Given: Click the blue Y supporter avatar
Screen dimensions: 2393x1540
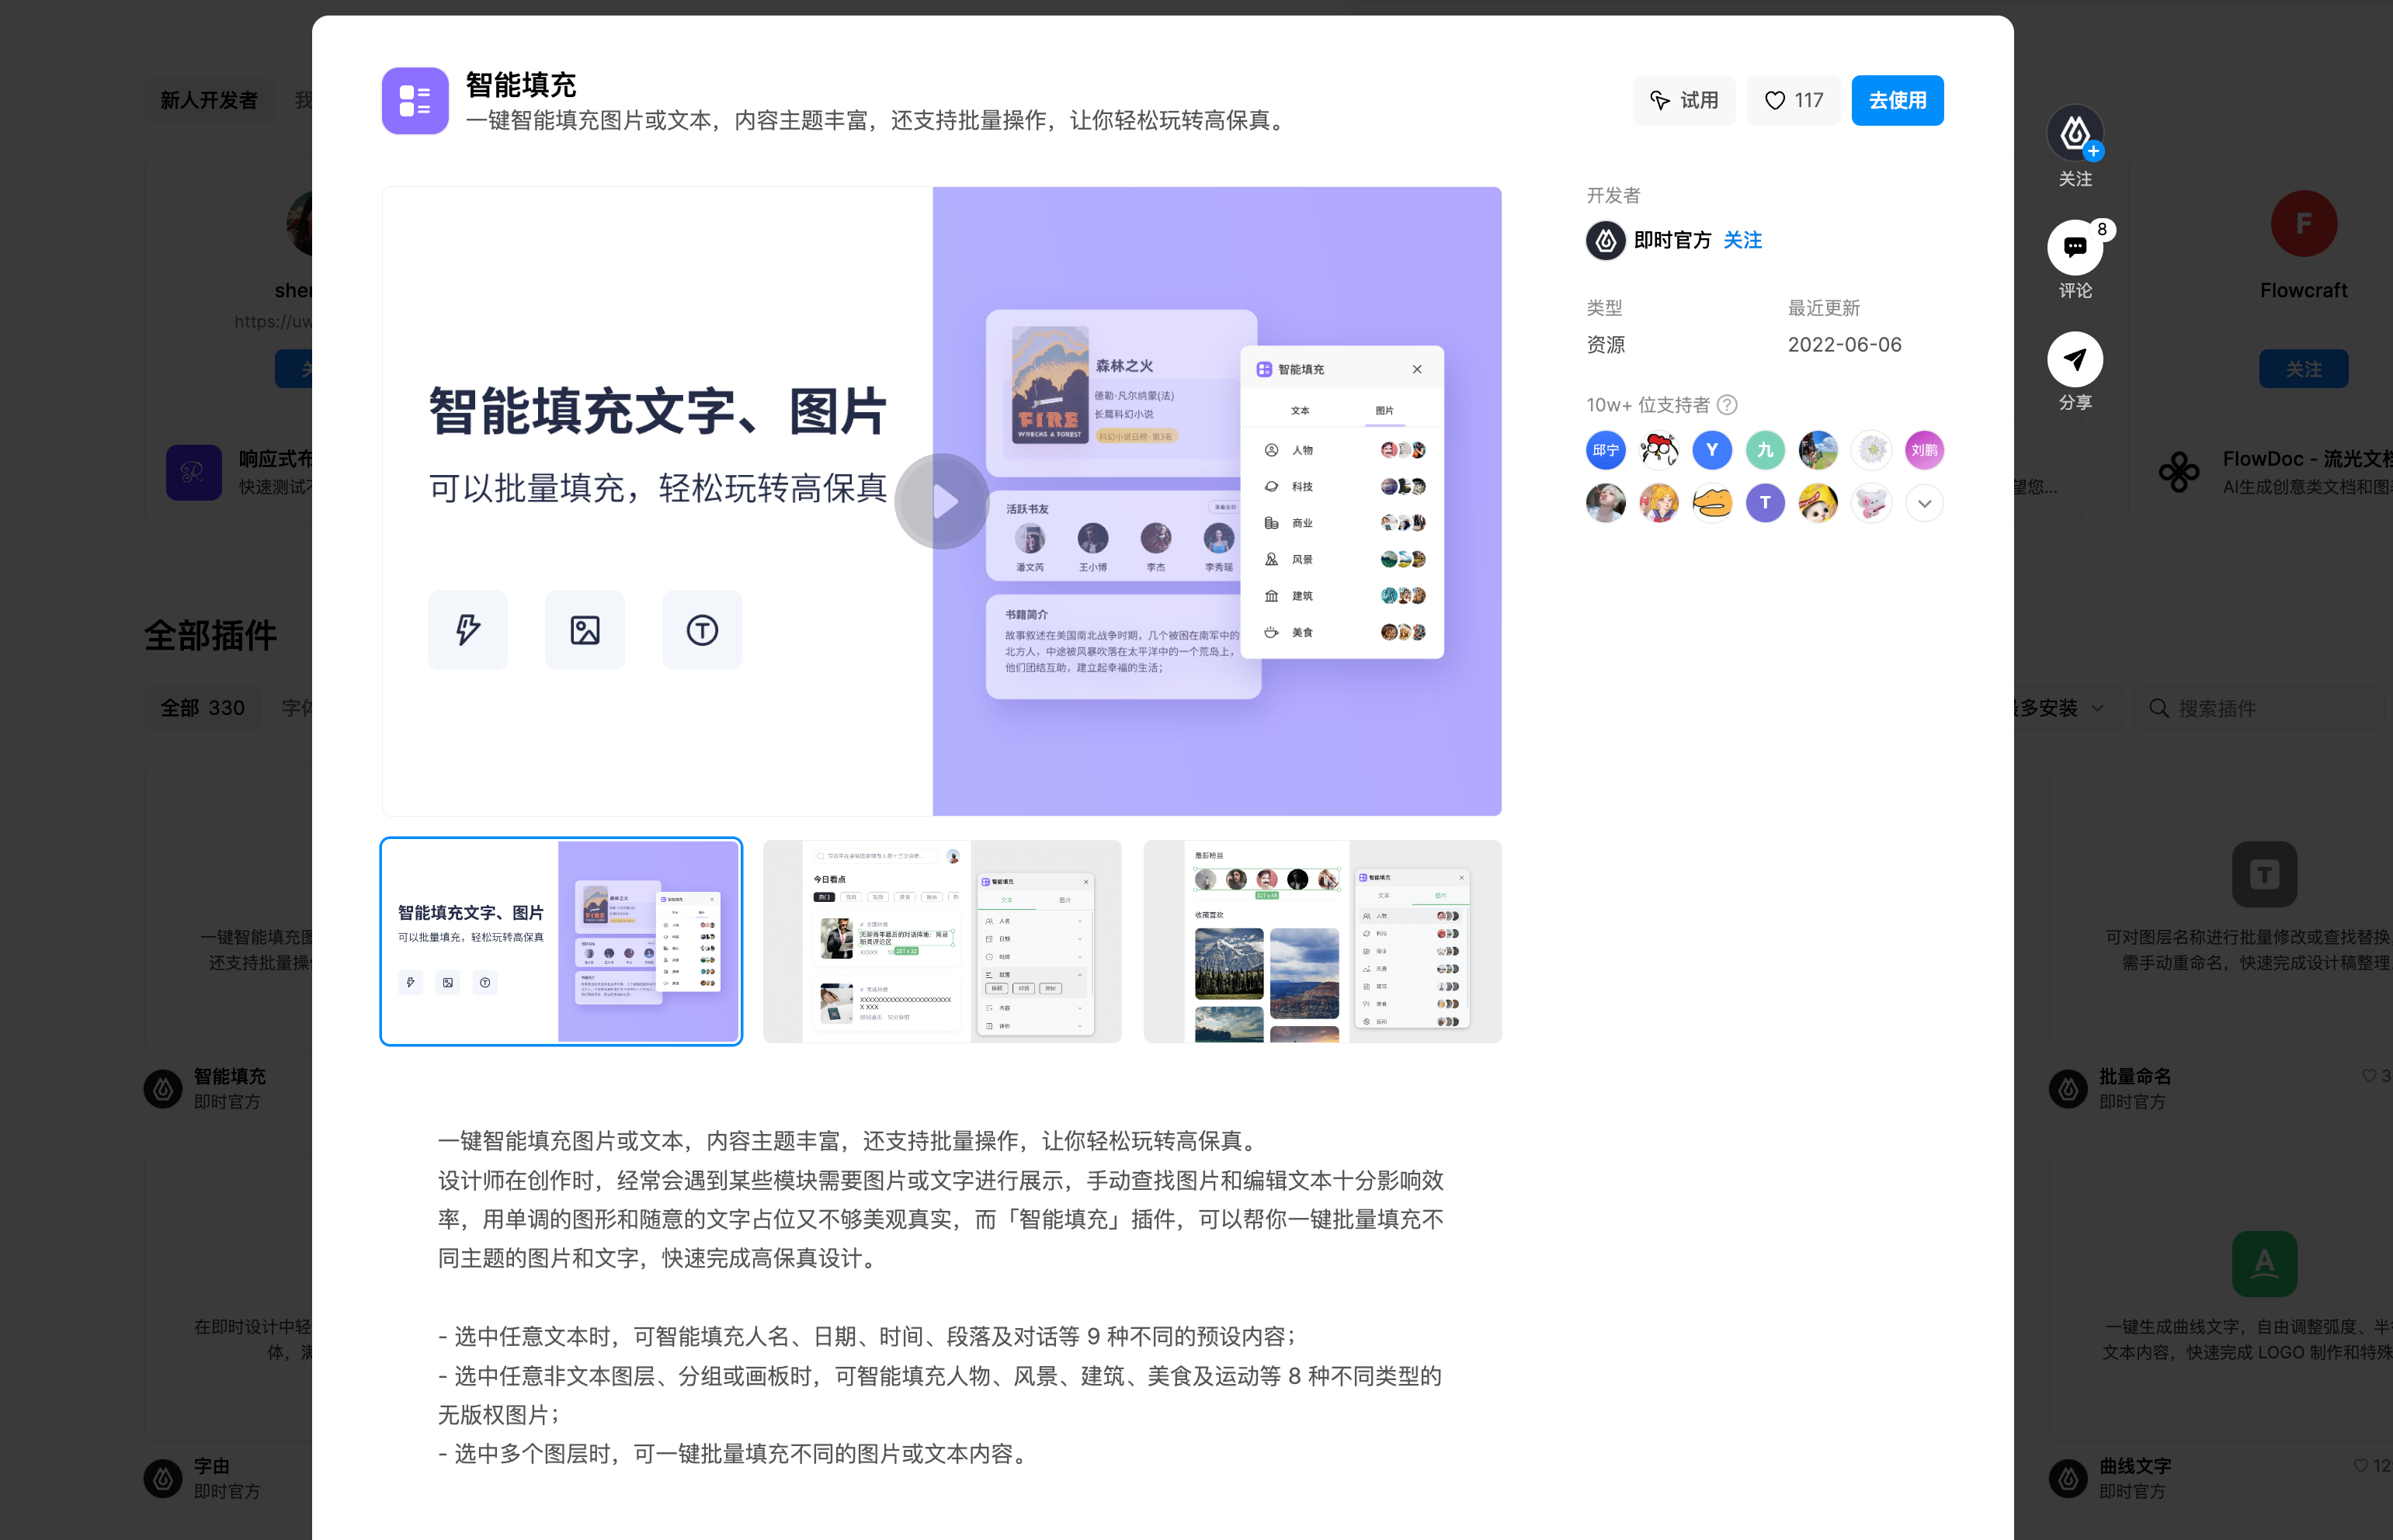Looking at the screenshot, I should coord(1711,450).
